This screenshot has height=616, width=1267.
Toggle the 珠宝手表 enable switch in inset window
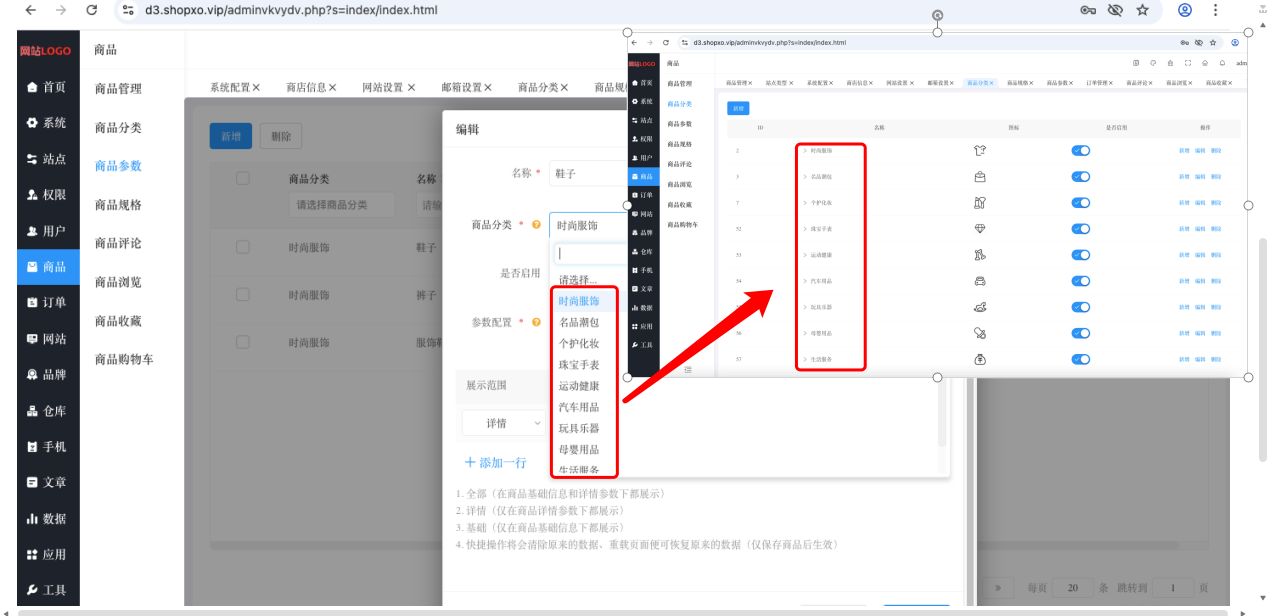1080,229
